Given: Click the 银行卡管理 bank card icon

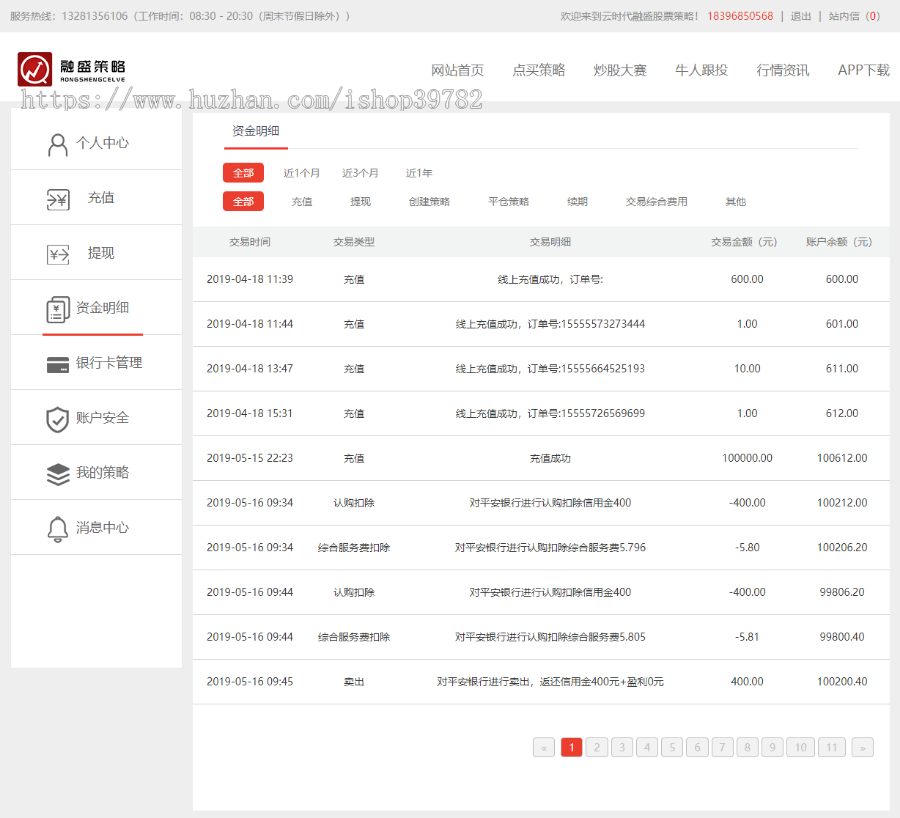Looking at the screenshot, I should 57,364.
